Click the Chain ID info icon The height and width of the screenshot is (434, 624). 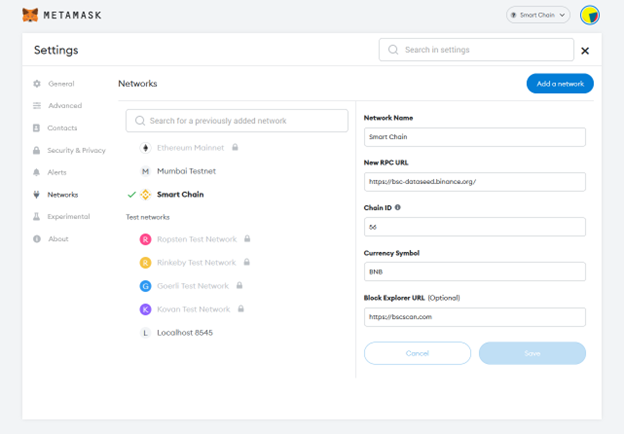point(397,207)
